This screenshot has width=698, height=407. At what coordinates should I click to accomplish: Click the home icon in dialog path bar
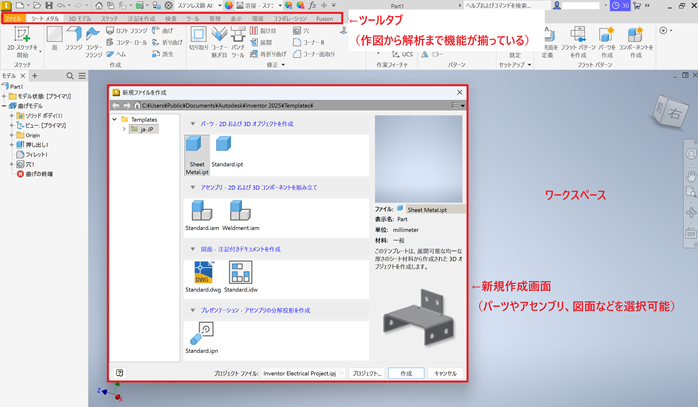click(x=138, y=106)
